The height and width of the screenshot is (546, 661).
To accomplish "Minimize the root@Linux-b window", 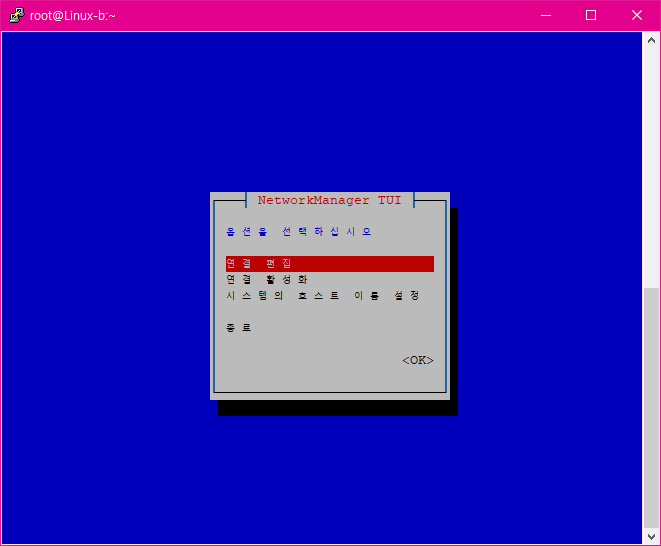I will (x=546, y=16).
